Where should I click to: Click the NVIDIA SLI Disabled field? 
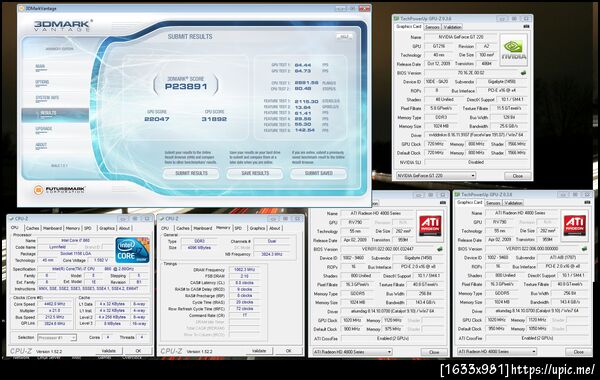pos(476,162)
